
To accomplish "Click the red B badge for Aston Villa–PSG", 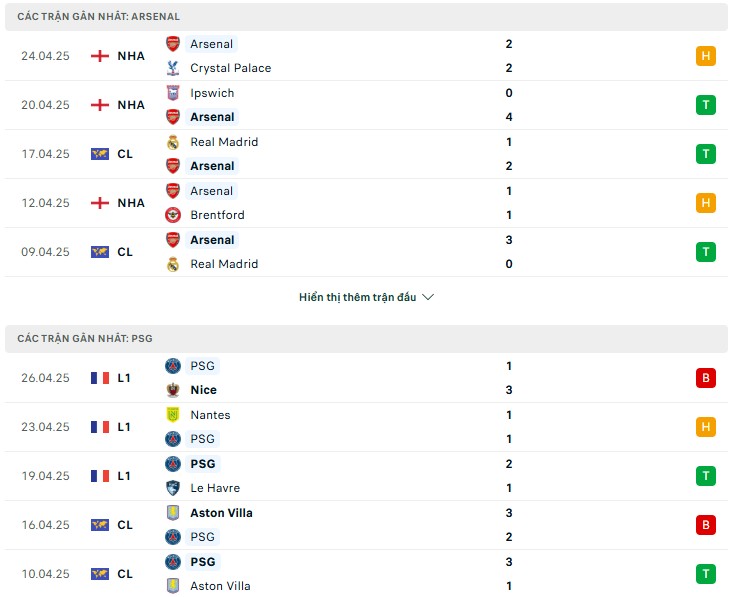I will point(706,525).
